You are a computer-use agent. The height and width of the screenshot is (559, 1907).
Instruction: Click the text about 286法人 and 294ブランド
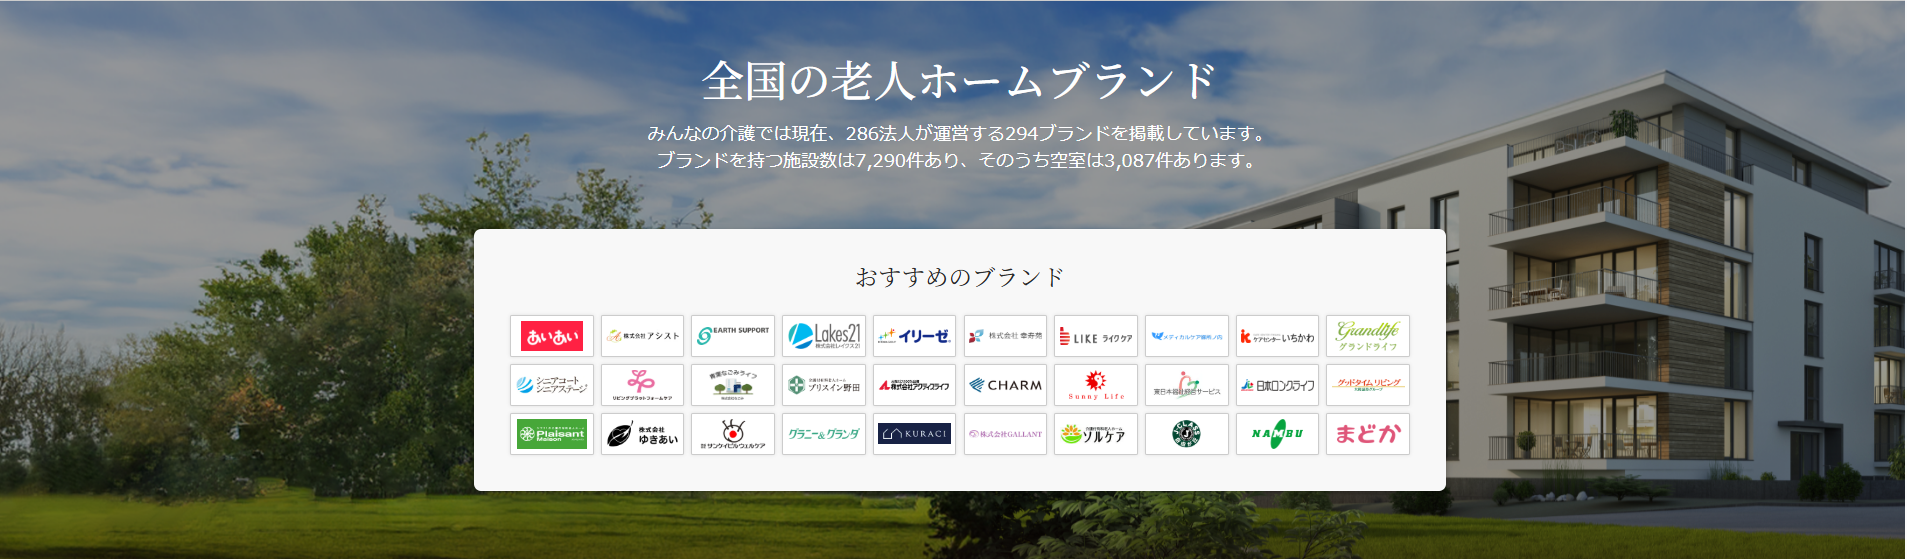959,133
